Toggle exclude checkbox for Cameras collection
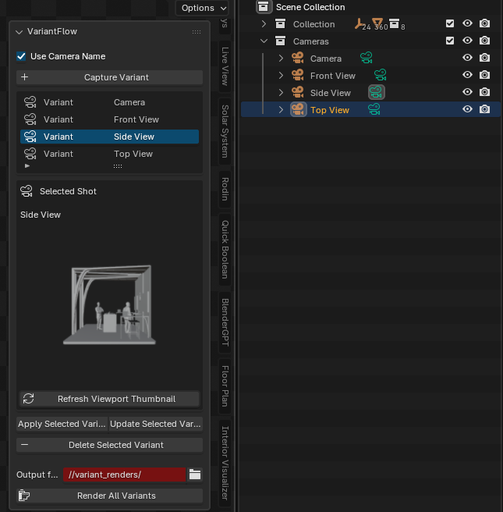Viewport: 503px width, 512px height. tap(450, 41)
